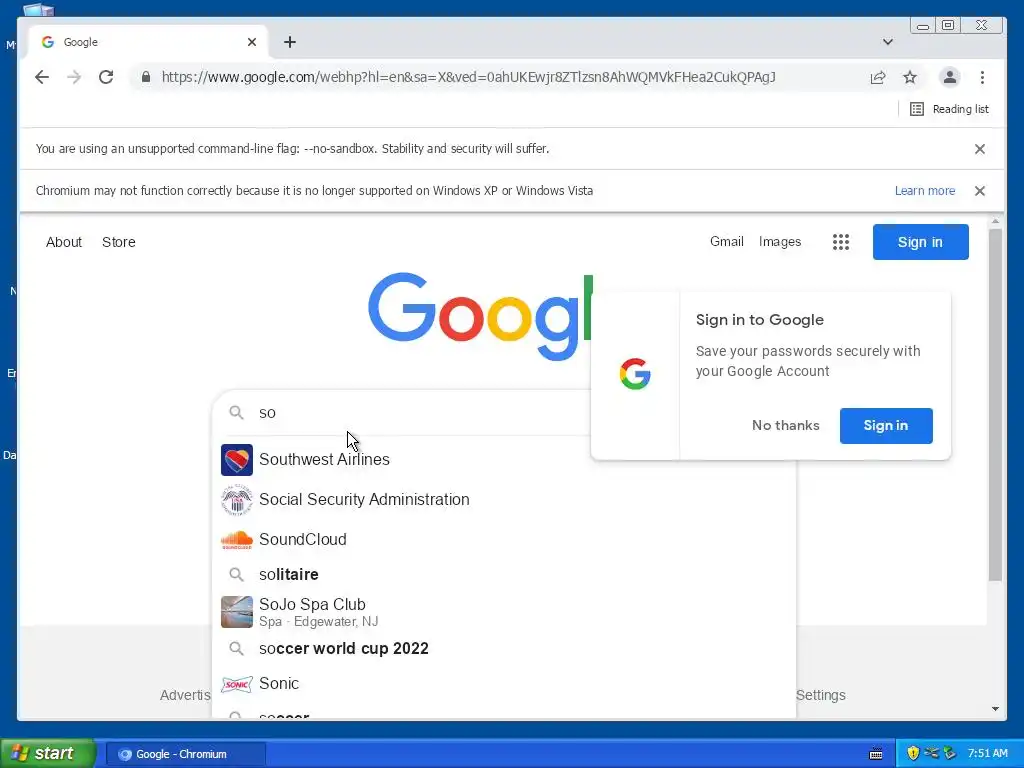Click the page vertical scrollbar thumb

tap(995, 405)
